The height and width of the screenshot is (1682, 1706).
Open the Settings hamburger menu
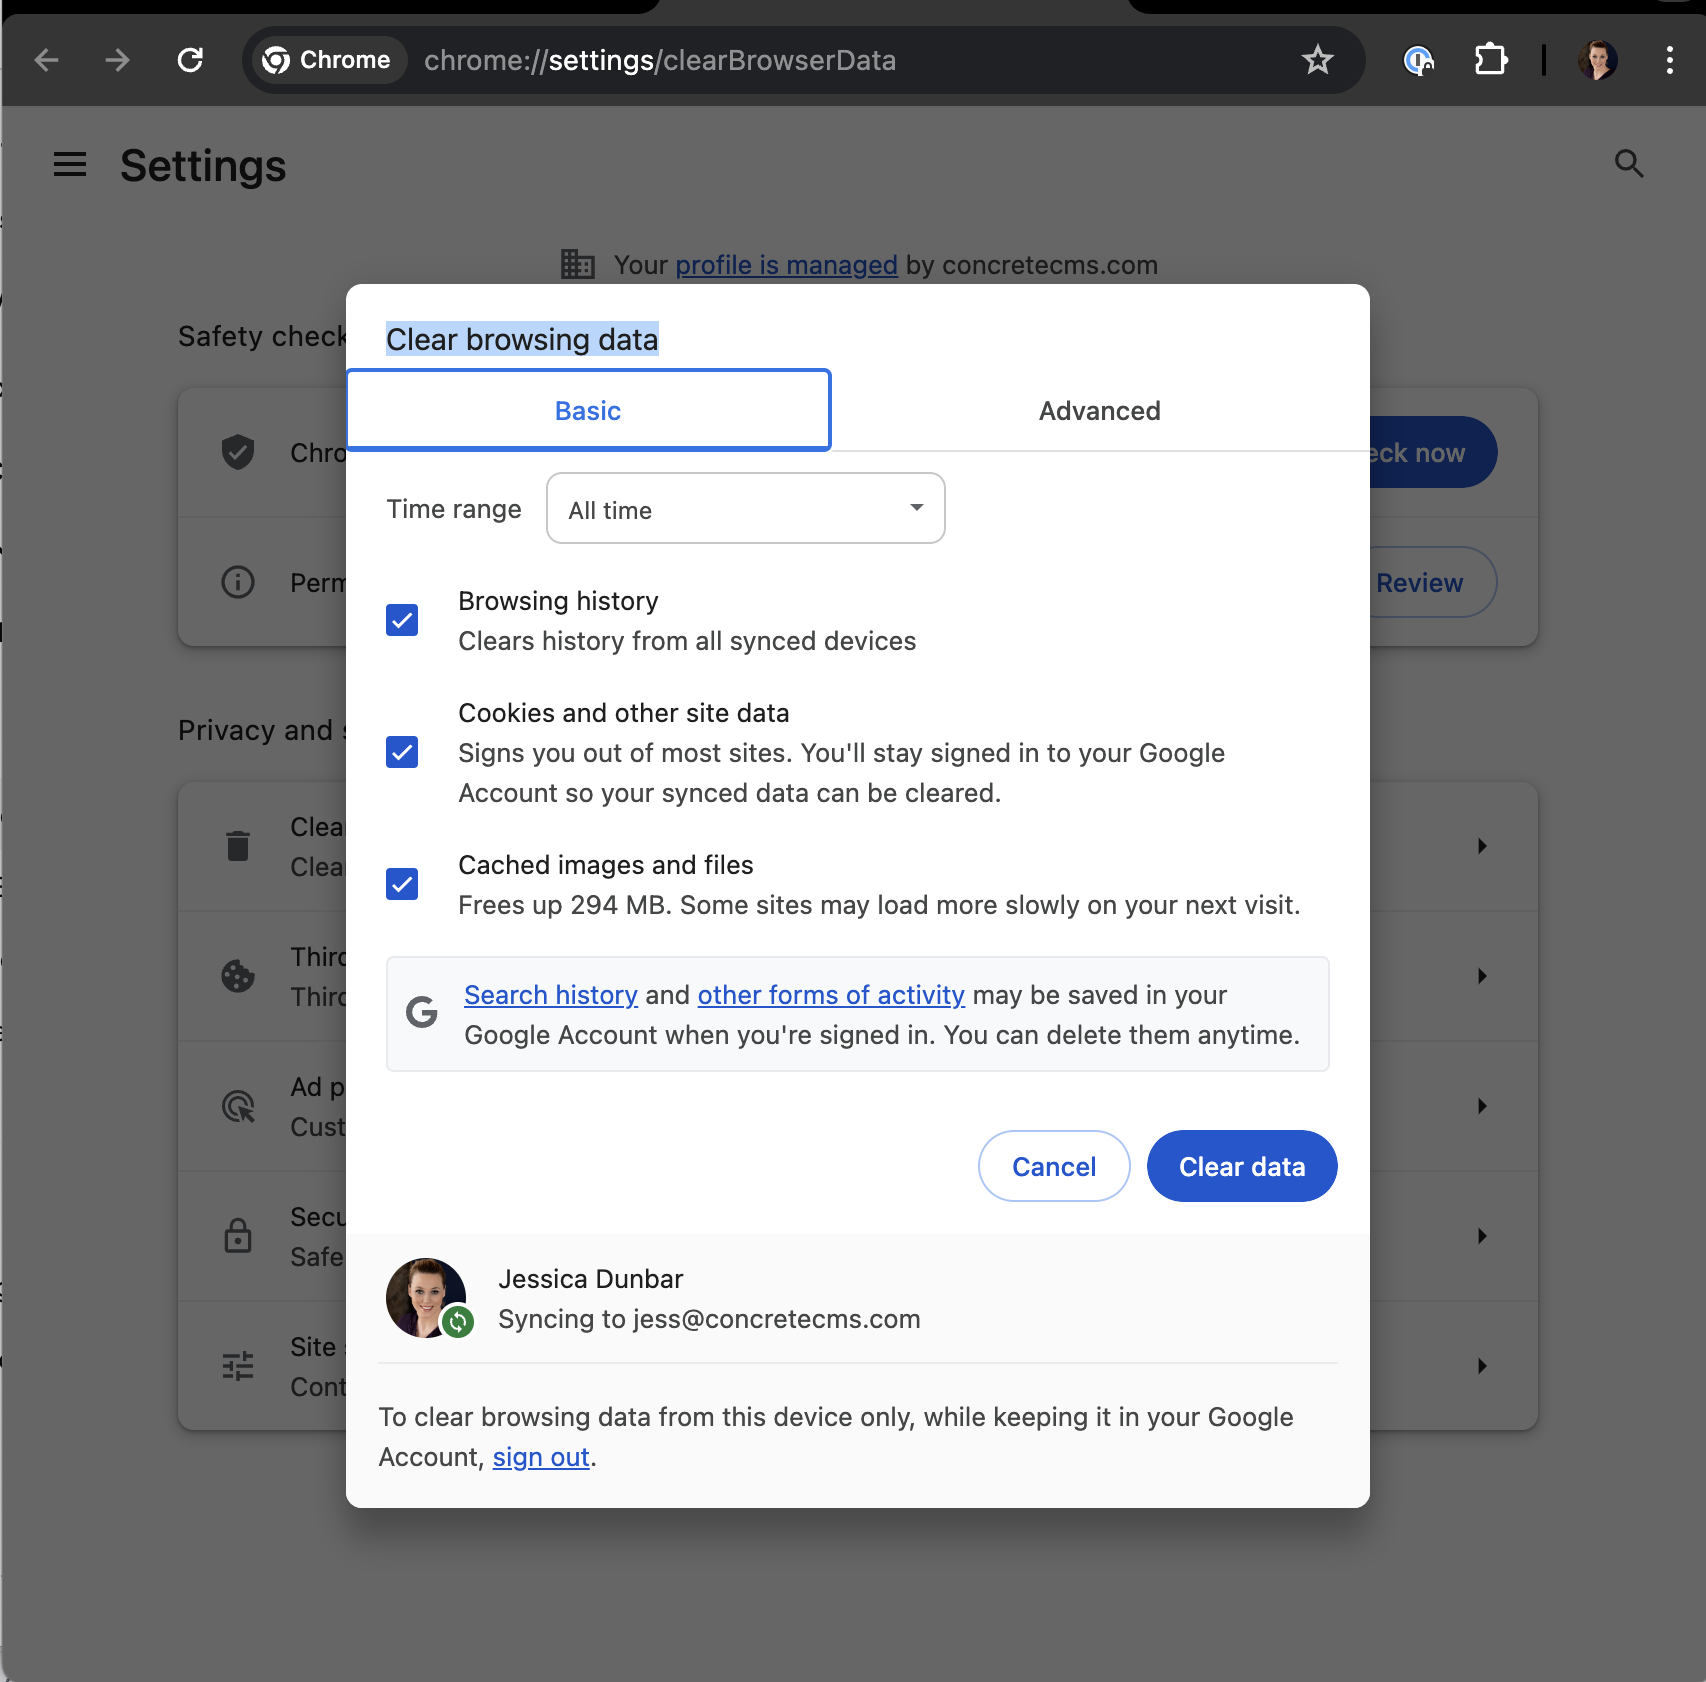click(70, 165)
